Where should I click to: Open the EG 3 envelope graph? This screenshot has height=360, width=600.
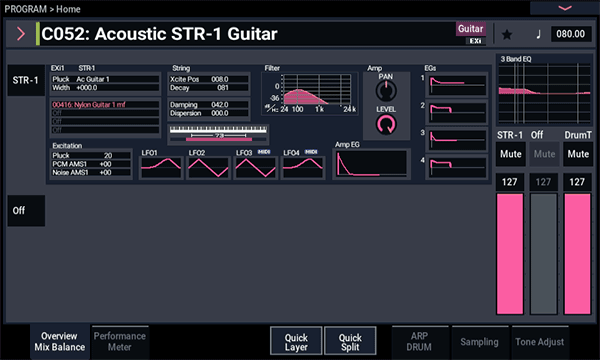coord(458,139)
